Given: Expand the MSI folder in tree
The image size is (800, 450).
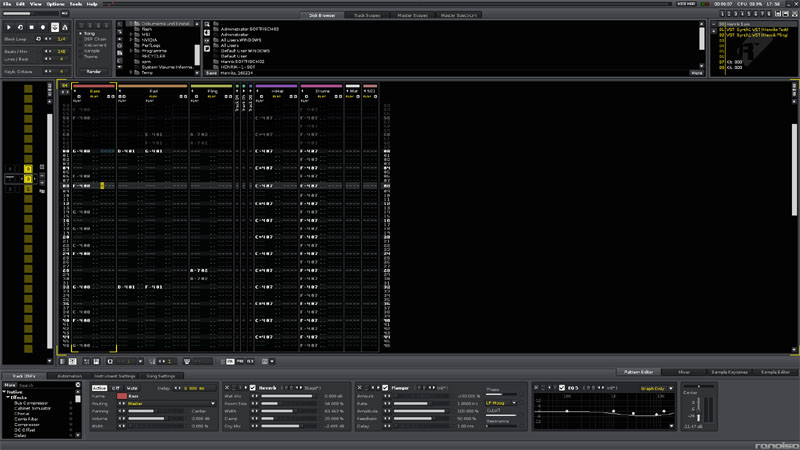Looking at the screenshot, I should [131, 35].
